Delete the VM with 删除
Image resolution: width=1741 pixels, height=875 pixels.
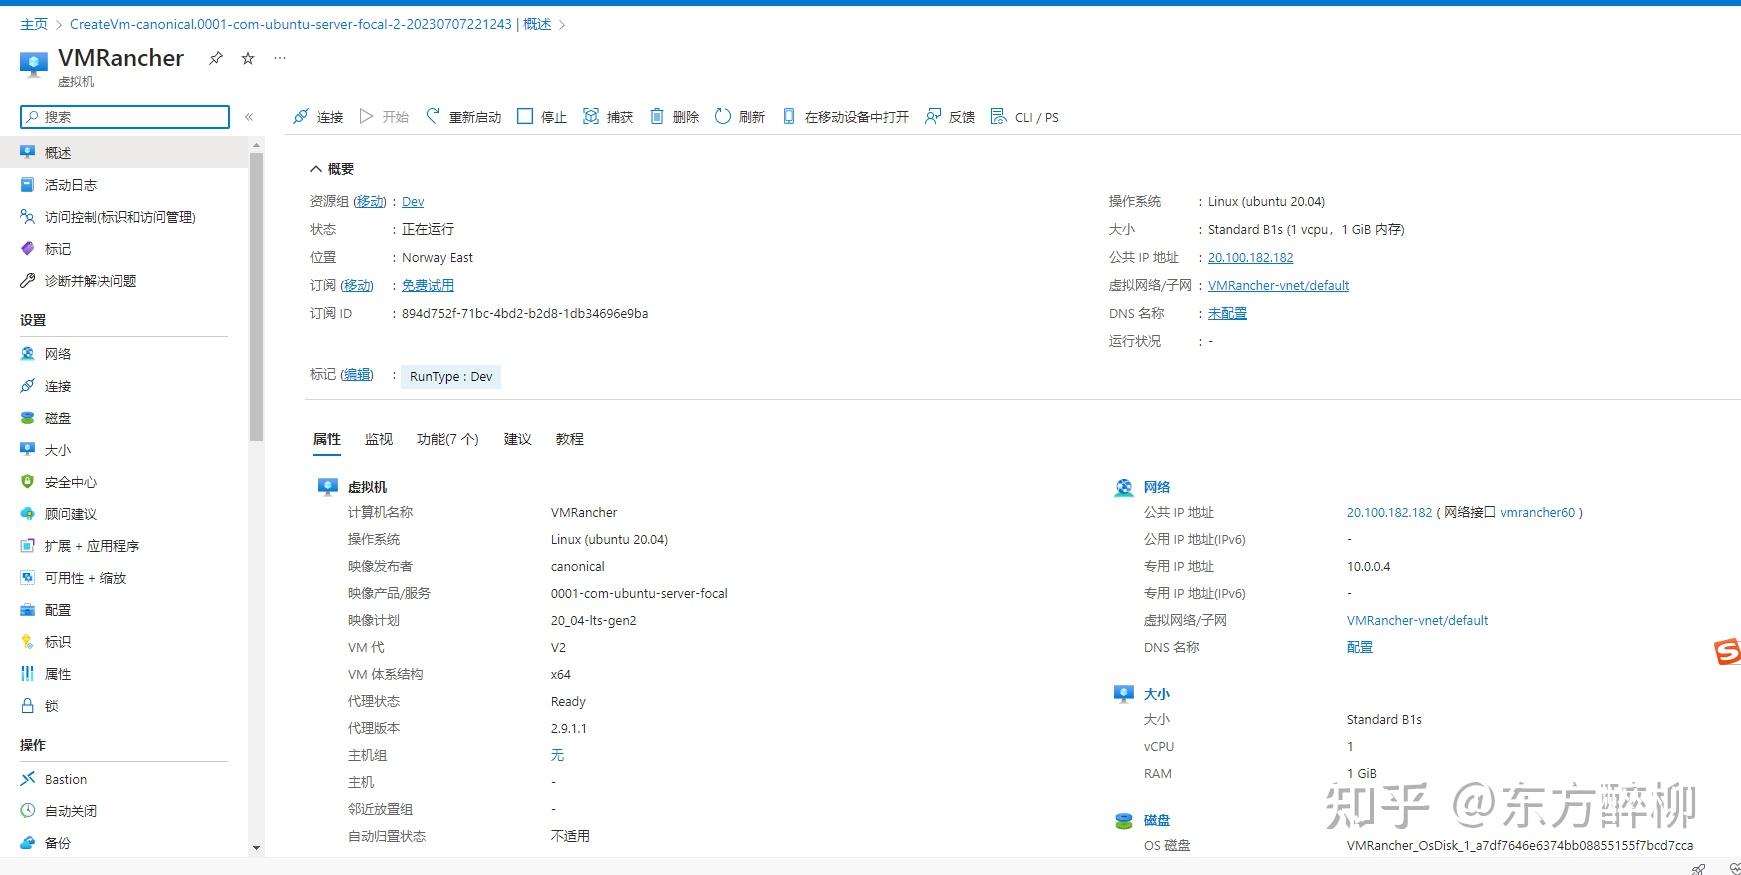pos(674,117)
